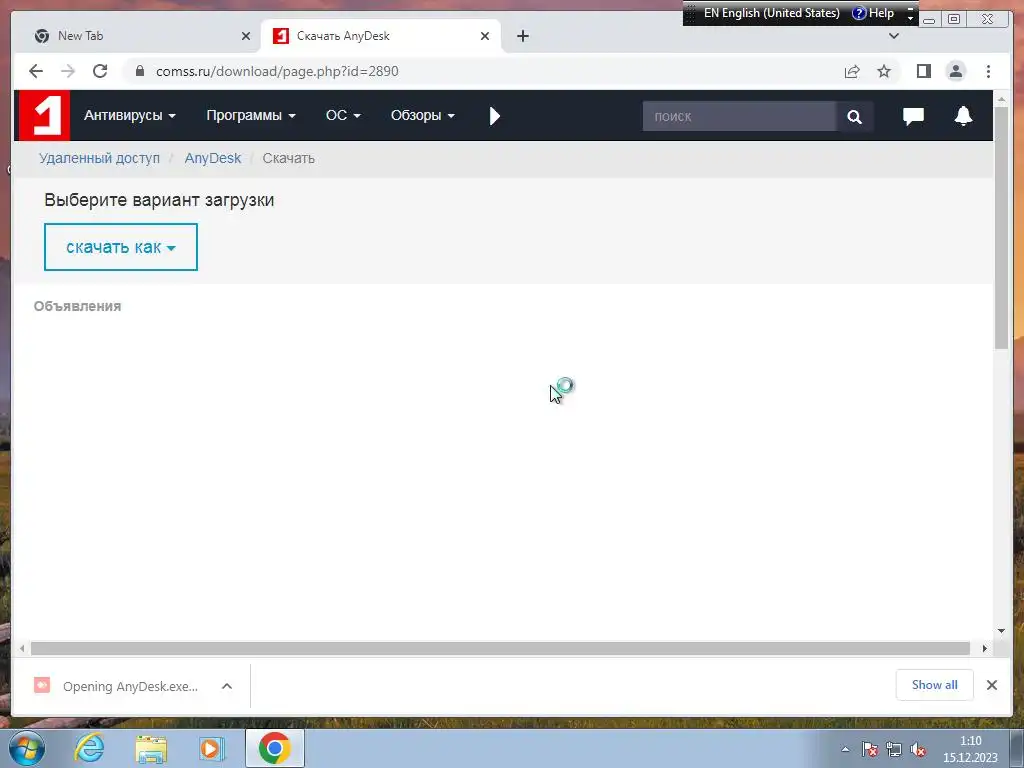View the site padlock information

tap(140, 71)
